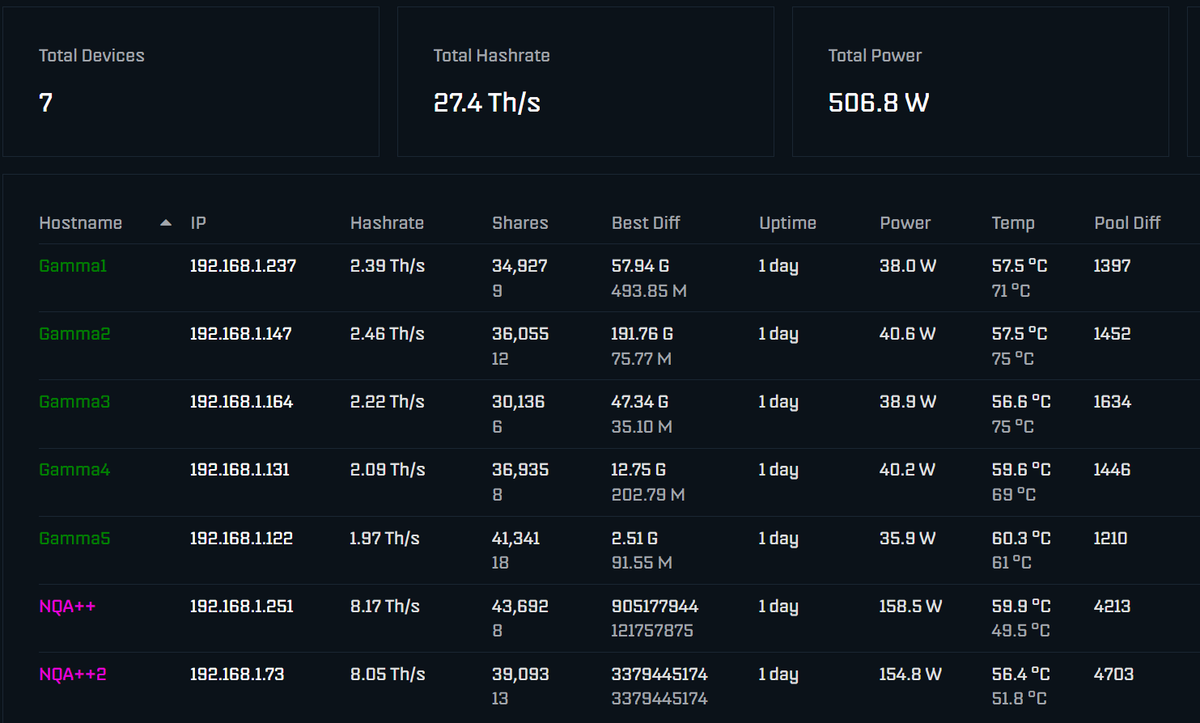Sort by the Best Diff column header
The image size is (1200, 723).
[x=647, y=223]
